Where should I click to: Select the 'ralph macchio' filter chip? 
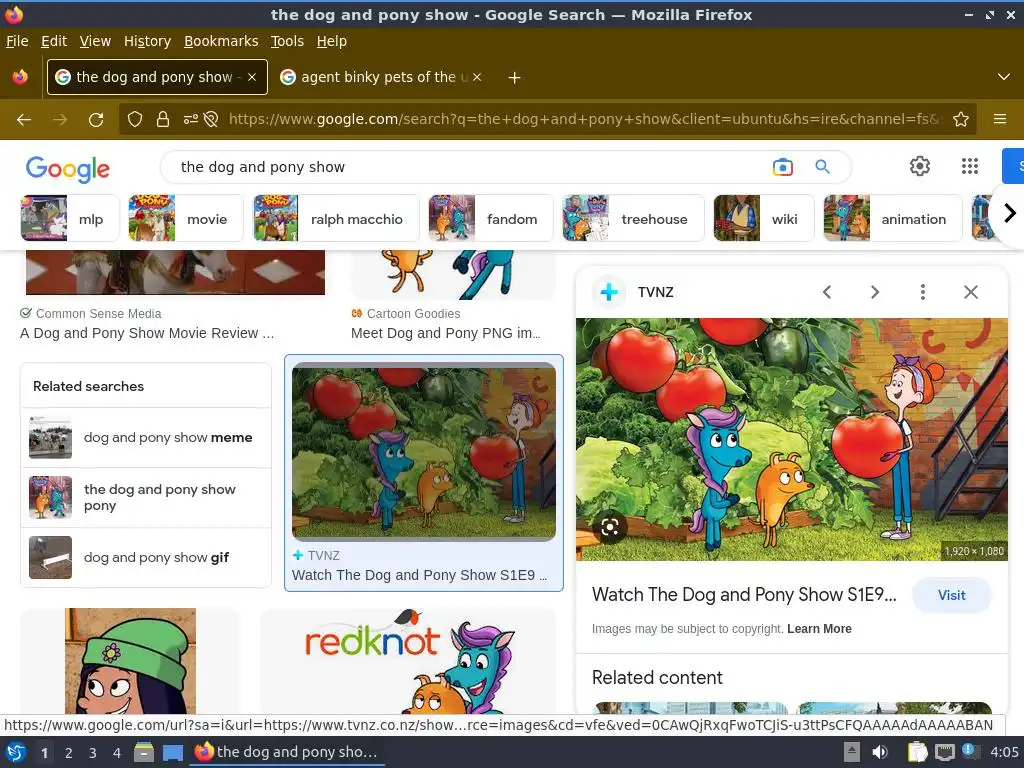pos(336,219)
